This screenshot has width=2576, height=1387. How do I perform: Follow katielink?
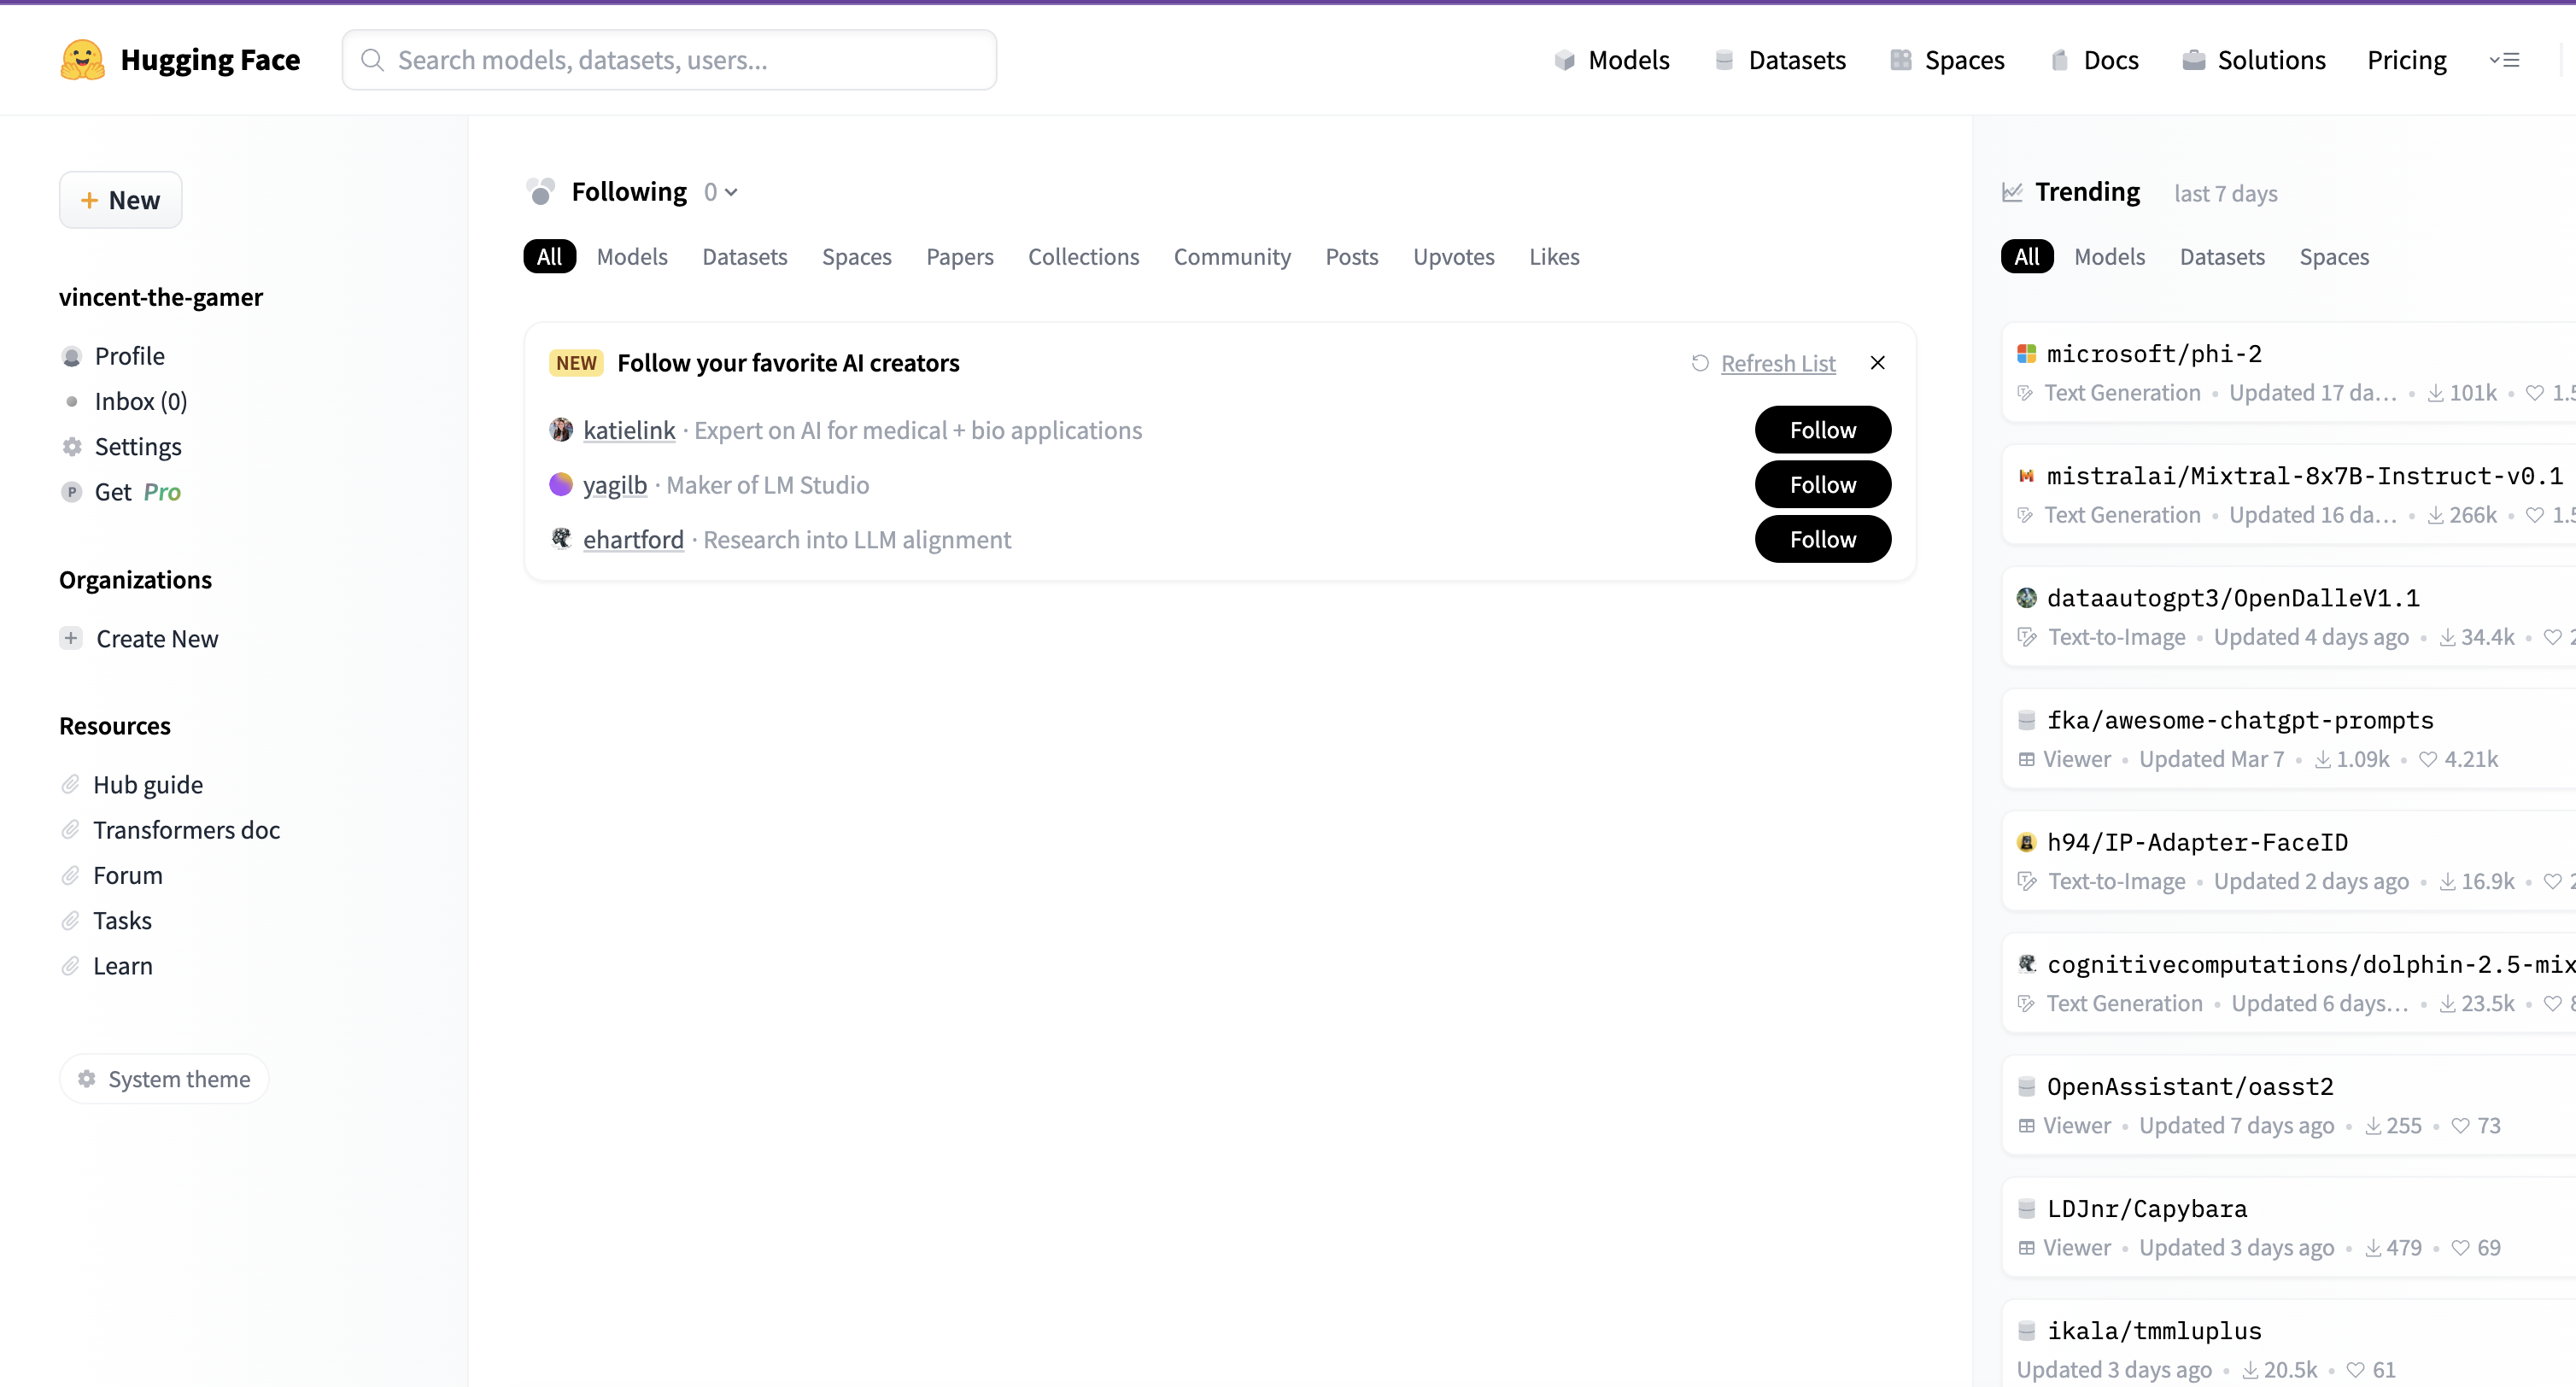[x=1823, y=430]
